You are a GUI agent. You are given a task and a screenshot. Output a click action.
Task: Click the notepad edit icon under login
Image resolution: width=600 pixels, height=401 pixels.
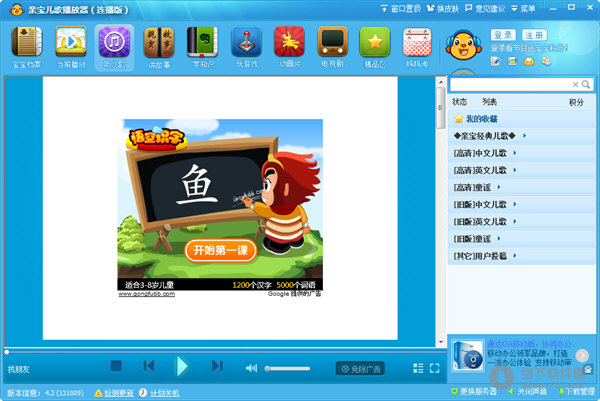496,61
